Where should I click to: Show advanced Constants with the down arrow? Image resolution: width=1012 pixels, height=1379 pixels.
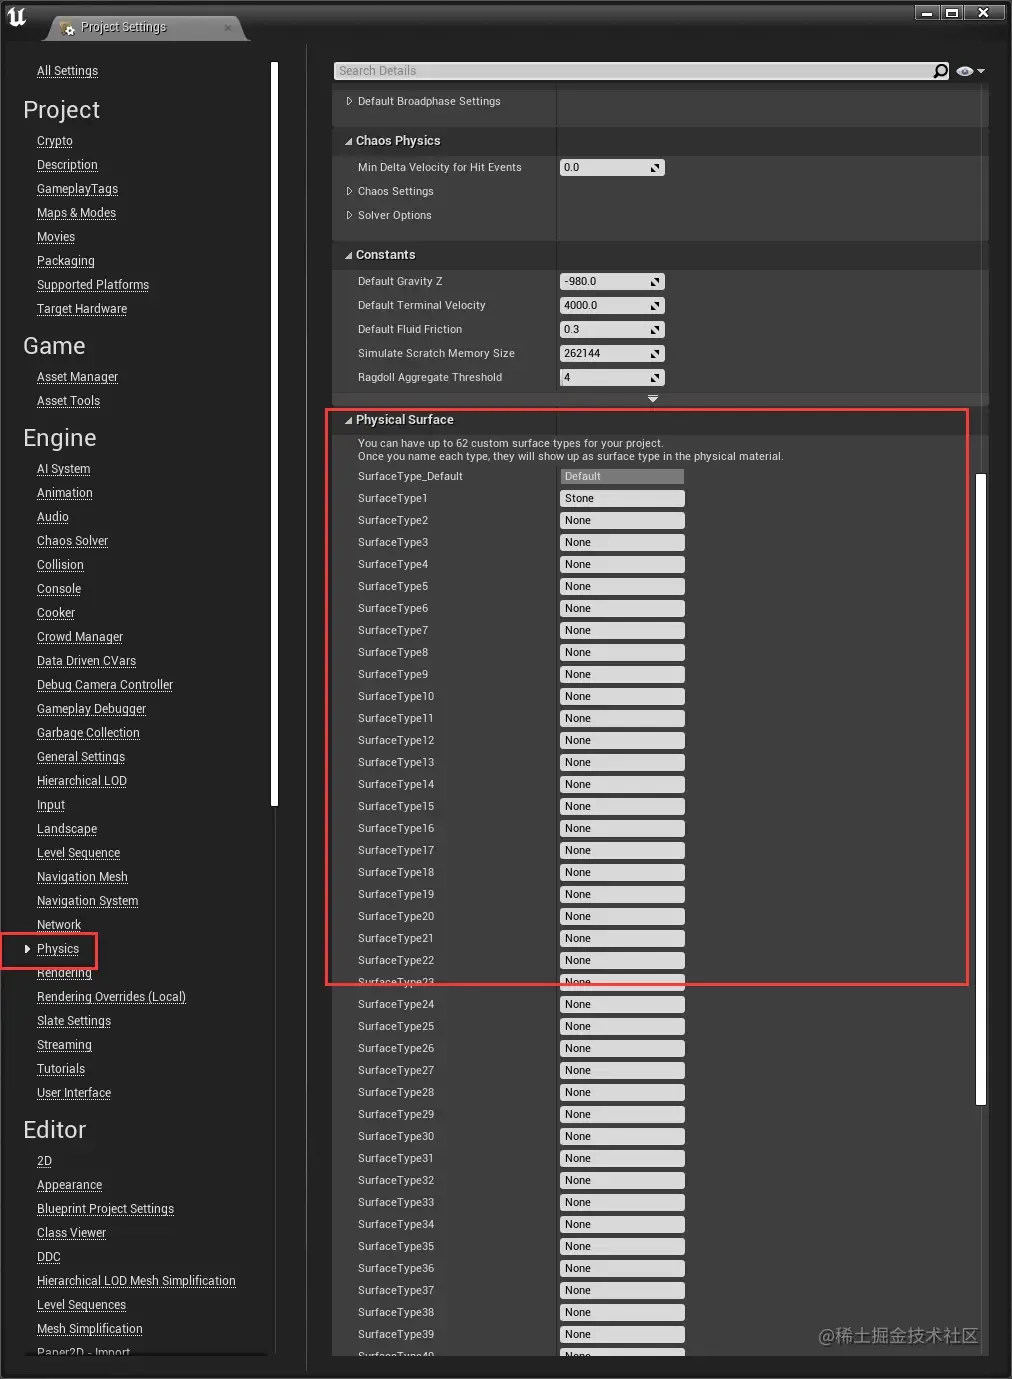(653, 399)
